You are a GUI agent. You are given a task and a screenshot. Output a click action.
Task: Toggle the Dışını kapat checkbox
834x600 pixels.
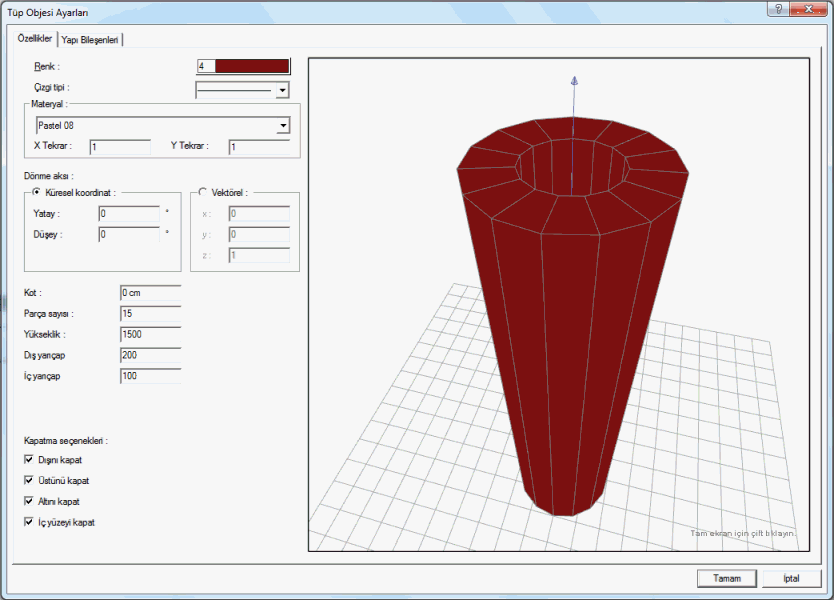pos(29,459)
